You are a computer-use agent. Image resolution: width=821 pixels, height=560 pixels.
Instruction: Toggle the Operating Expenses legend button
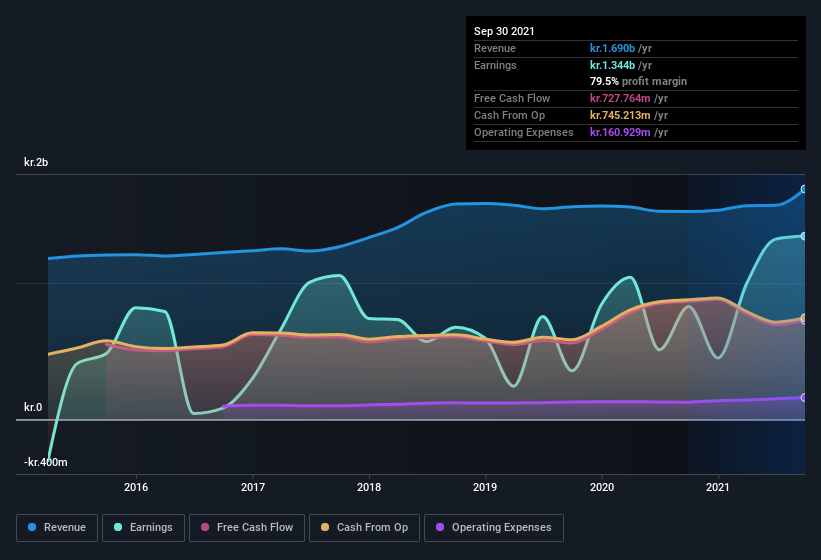click(x=494, y=528)
